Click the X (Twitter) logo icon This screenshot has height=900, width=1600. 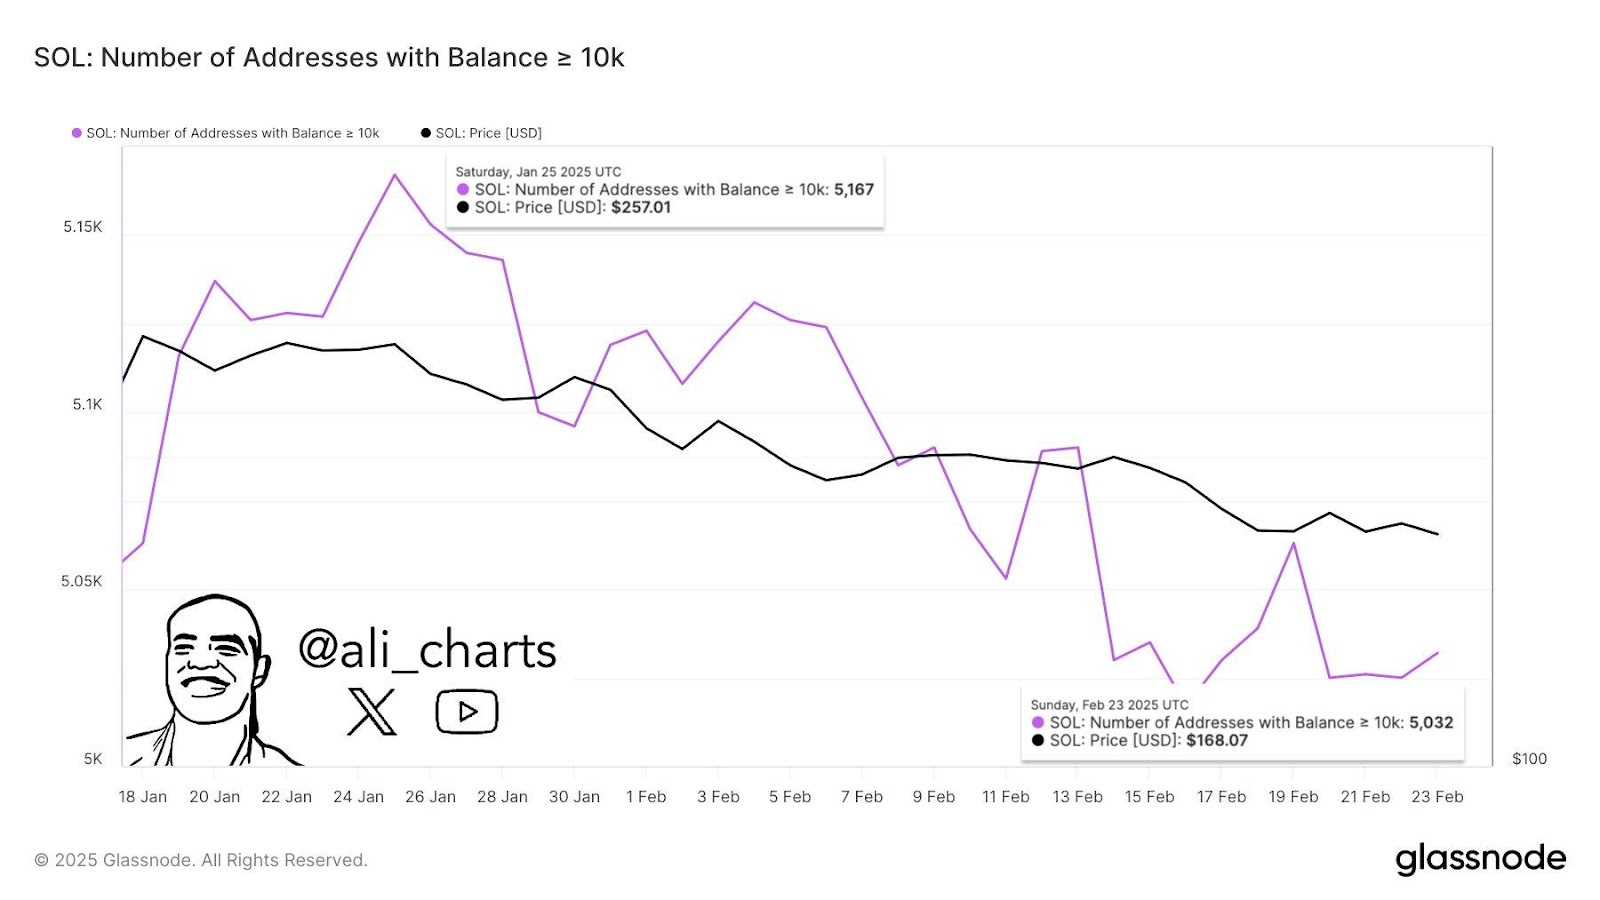(x=372, y=712)
